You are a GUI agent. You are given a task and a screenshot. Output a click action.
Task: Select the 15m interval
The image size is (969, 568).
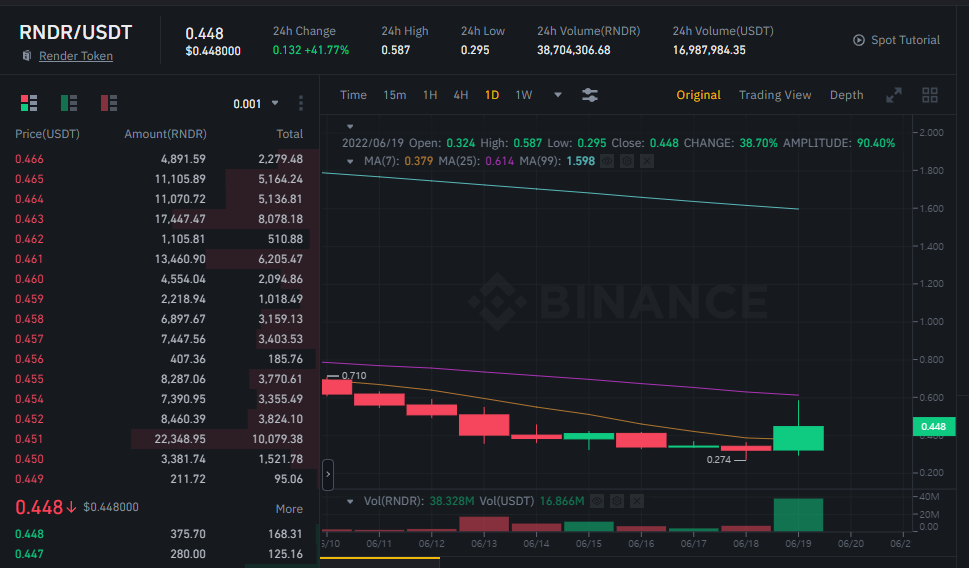394,95
